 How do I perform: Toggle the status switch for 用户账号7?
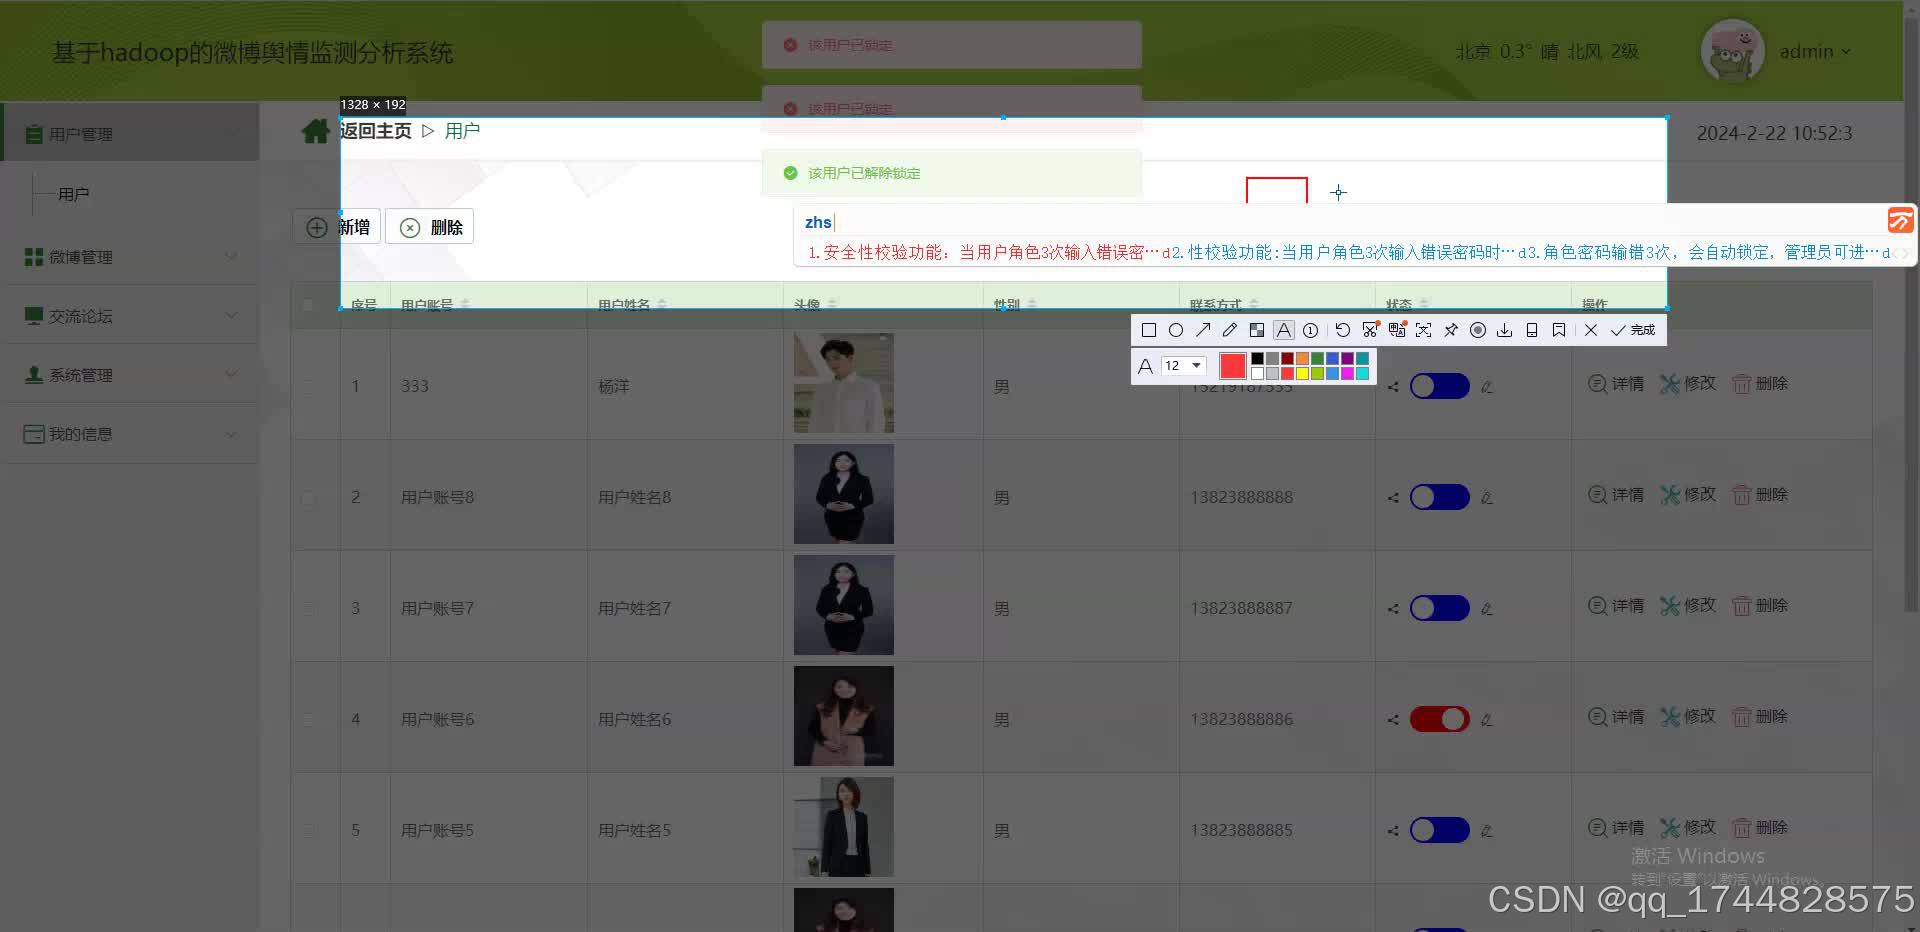1439,608
